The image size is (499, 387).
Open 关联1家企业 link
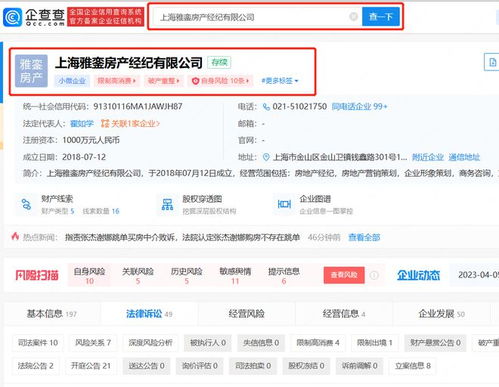pos(135,124)
